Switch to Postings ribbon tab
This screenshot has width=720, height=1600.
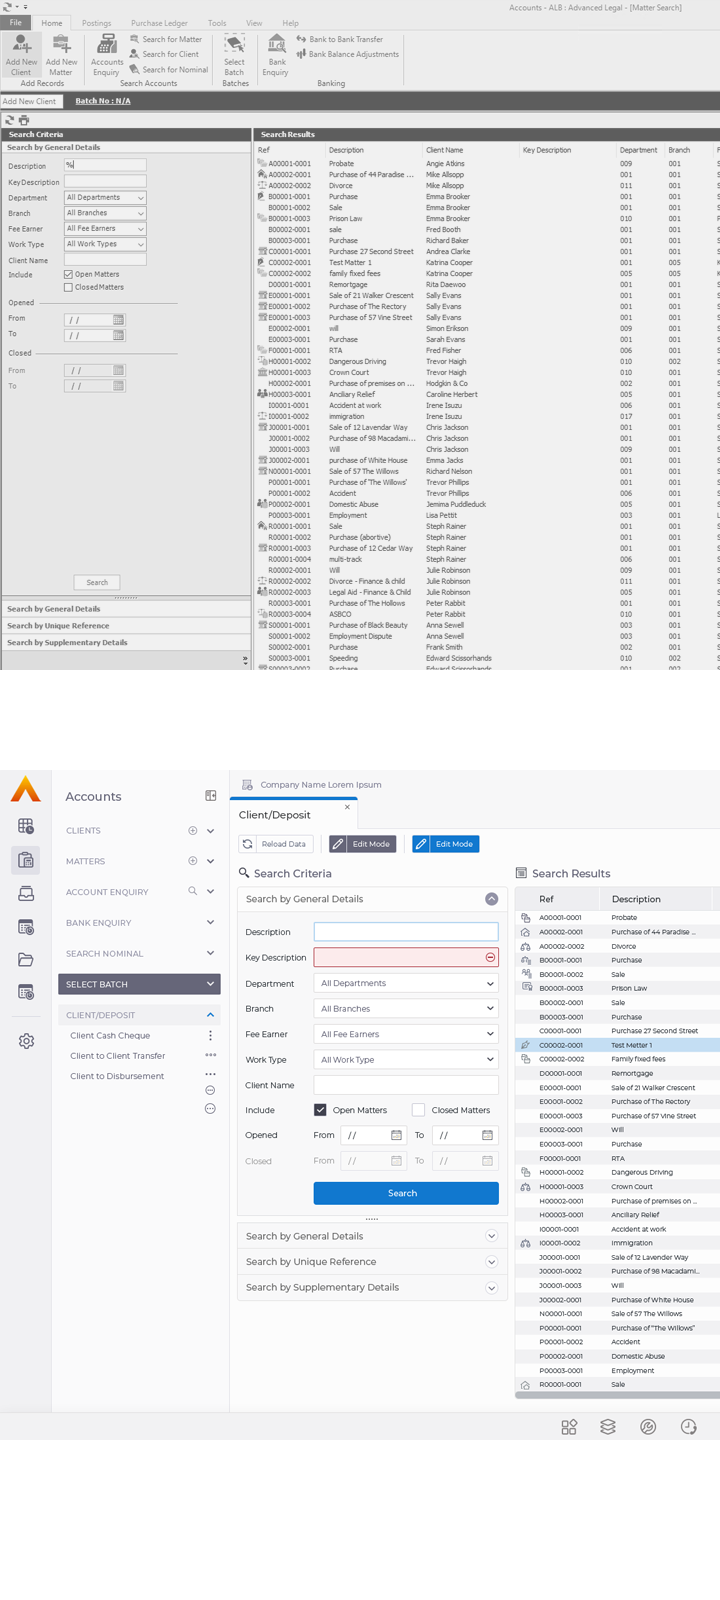[x=96, y=23]
